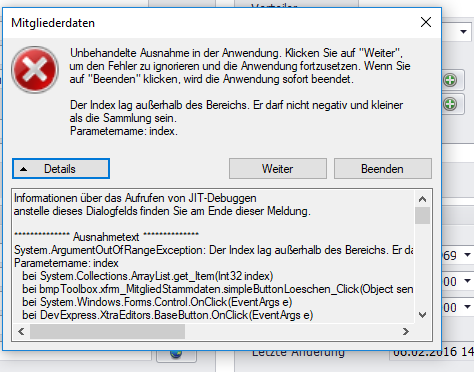Collapse the Details section
This screenshot has height=372, width=474.
click(61, 169)
